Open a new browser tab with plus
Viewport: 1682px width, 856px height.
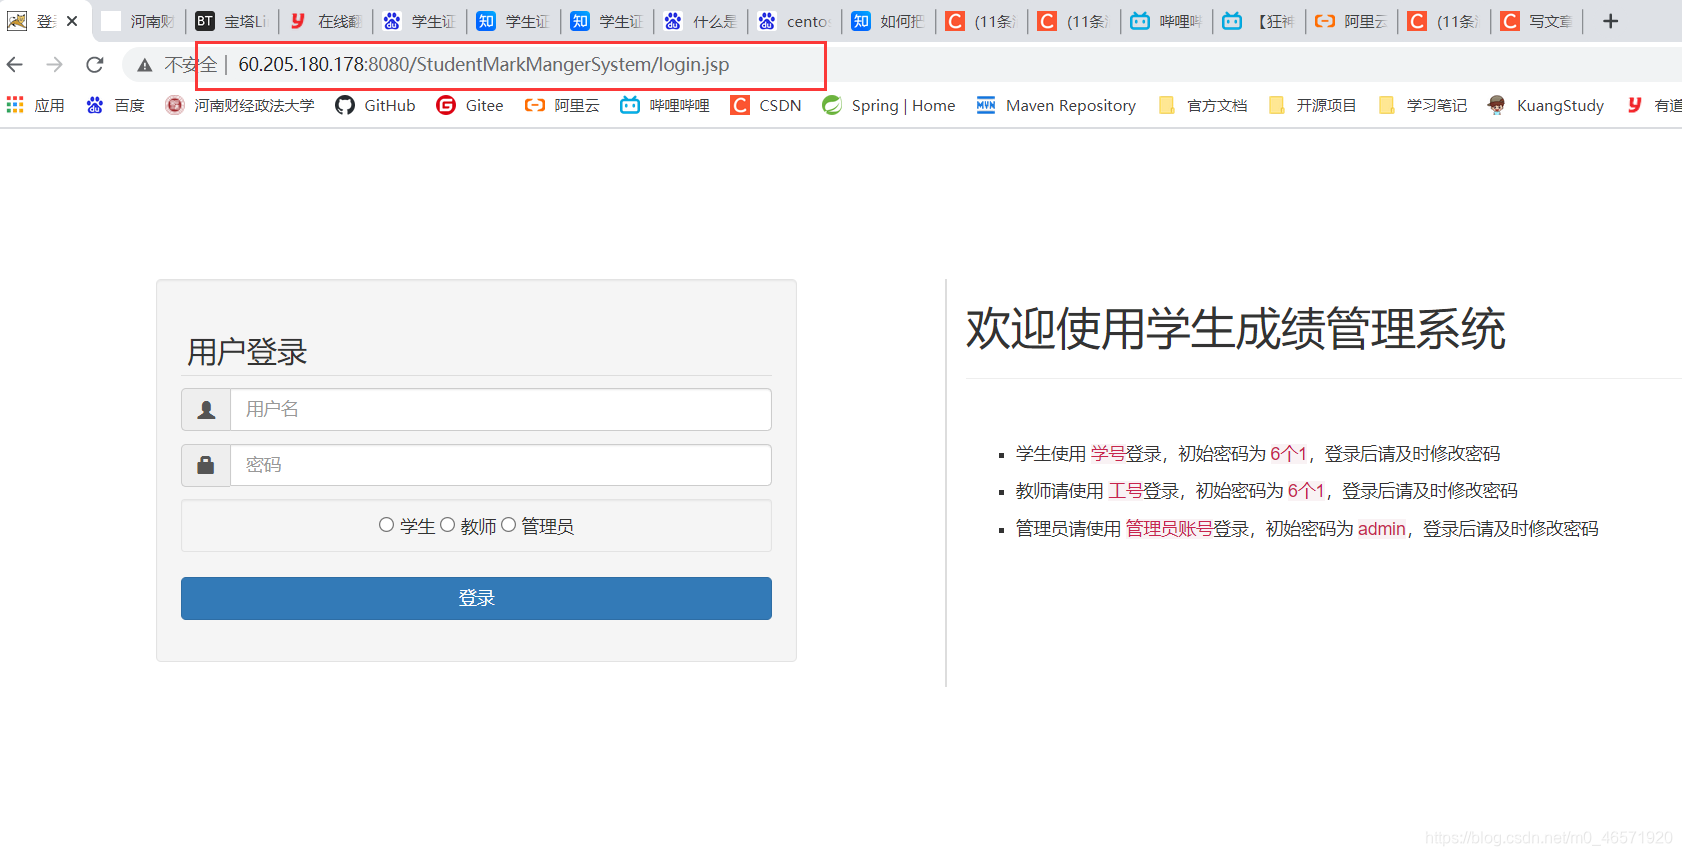click(x=1610, y=21)
